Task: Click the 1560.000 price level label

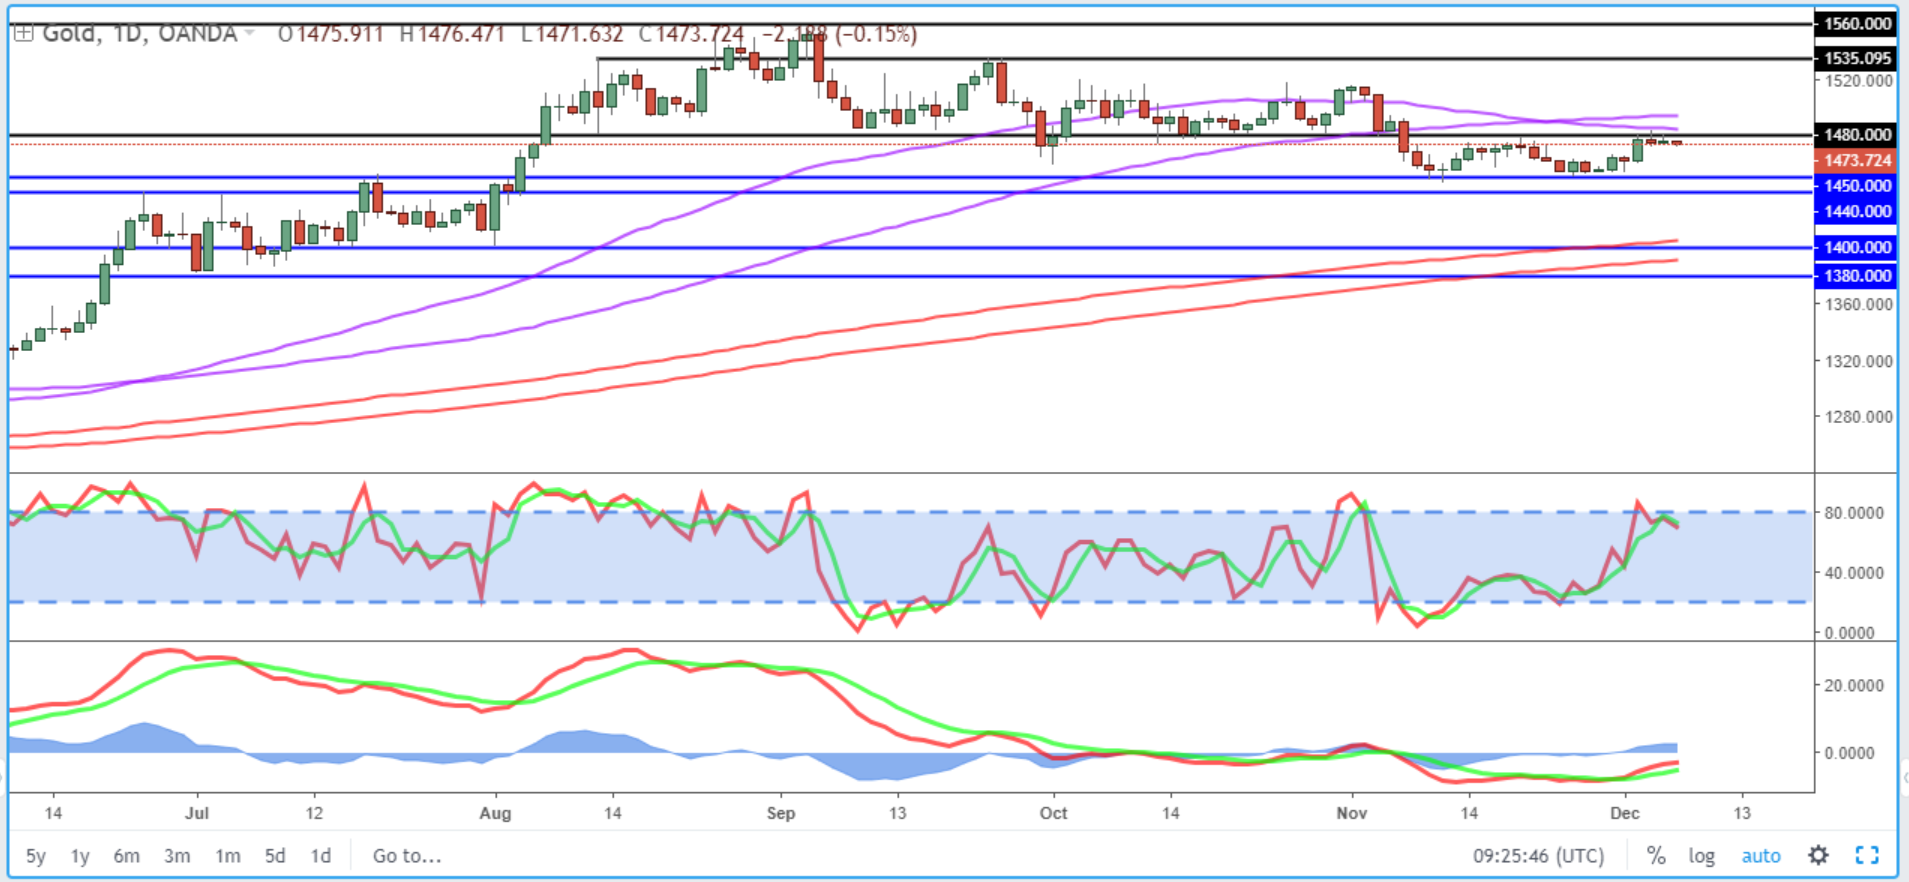Action: point(1858,23)
